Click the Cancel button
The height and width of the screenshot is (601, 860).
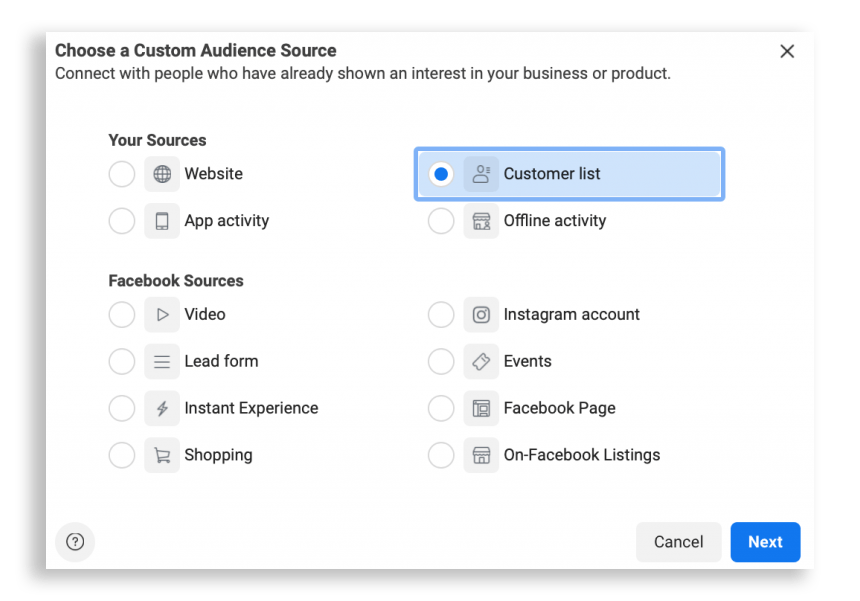[x=678, y=542]
